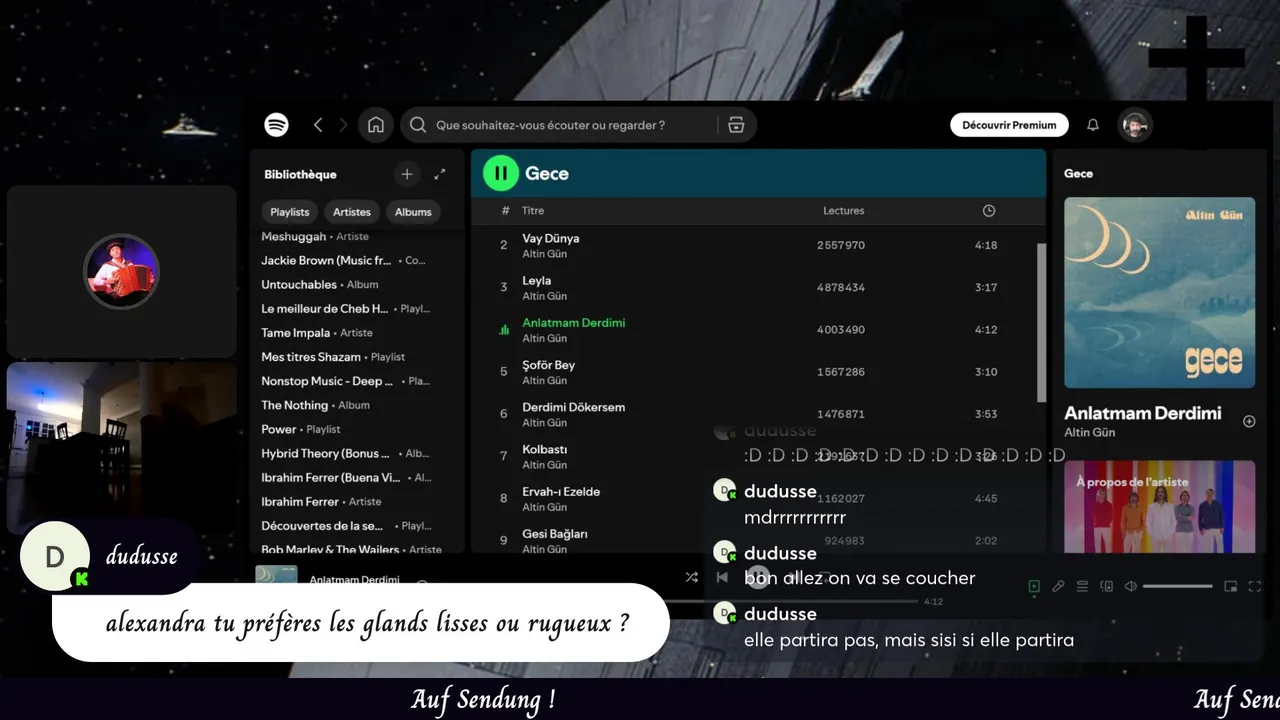This screenshot has height=720, width=1280.
Task: Click the plus icon in Bibliothèque
Action: tap(407, 174)
